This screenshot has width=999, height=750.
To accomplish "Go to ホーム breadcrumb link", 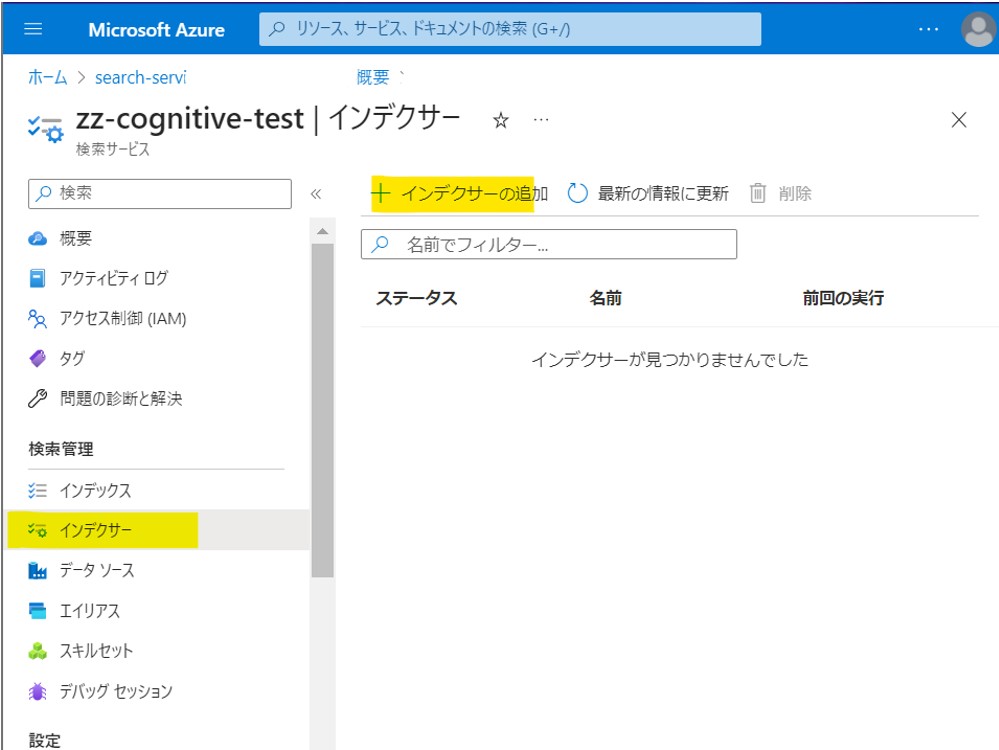I will (x=47, y=77).
